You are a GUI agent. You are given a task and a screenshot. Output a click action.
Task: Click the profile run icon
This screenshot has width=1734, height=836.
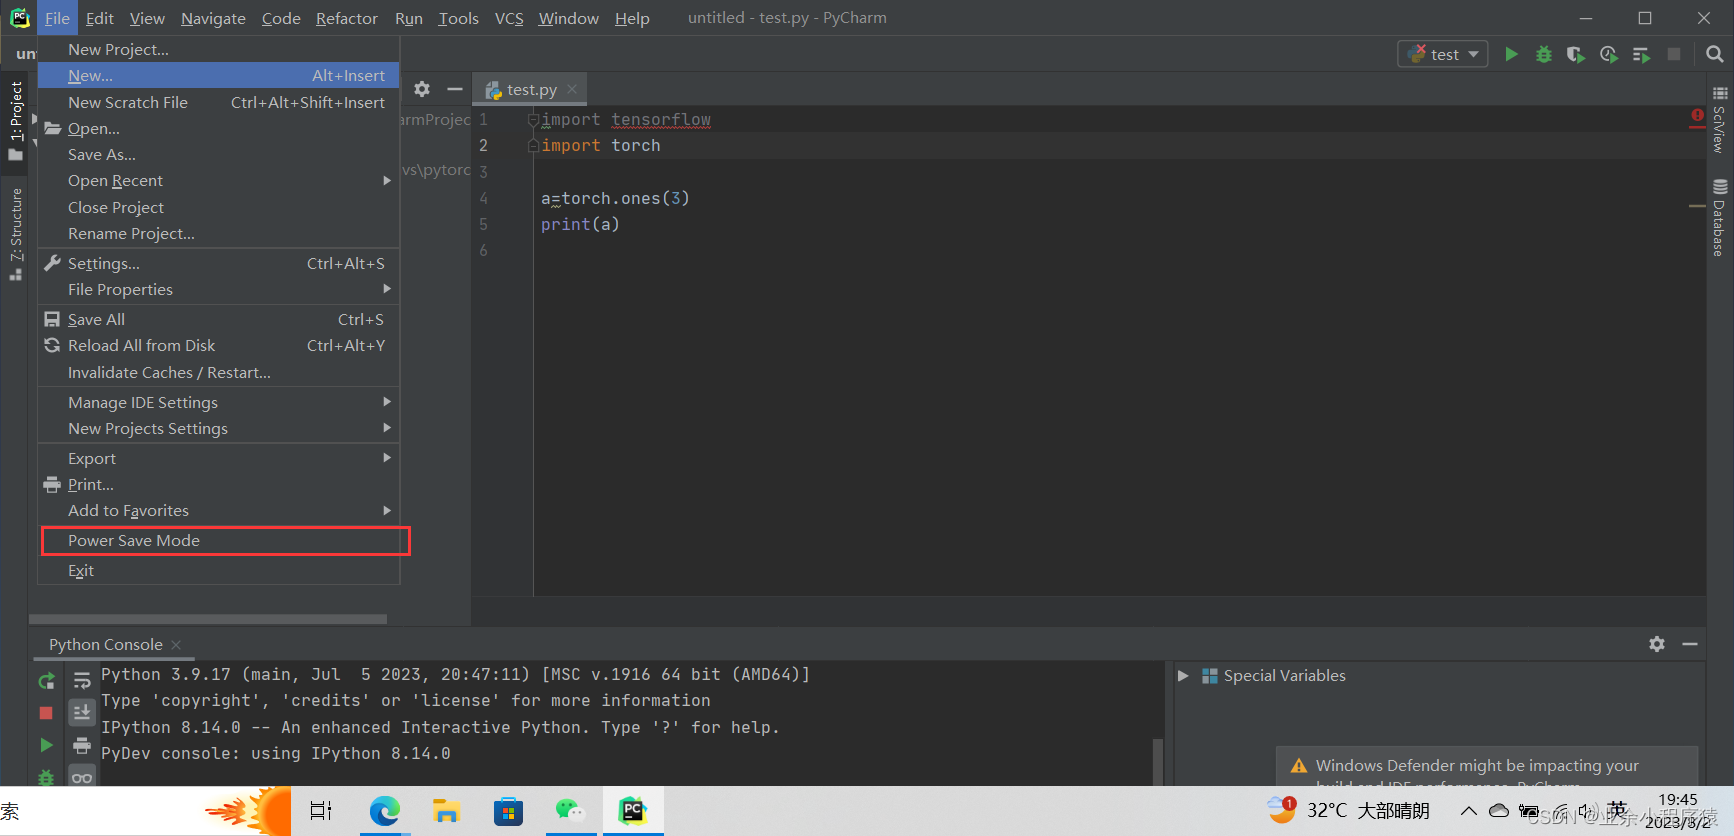coord(1608,54)
